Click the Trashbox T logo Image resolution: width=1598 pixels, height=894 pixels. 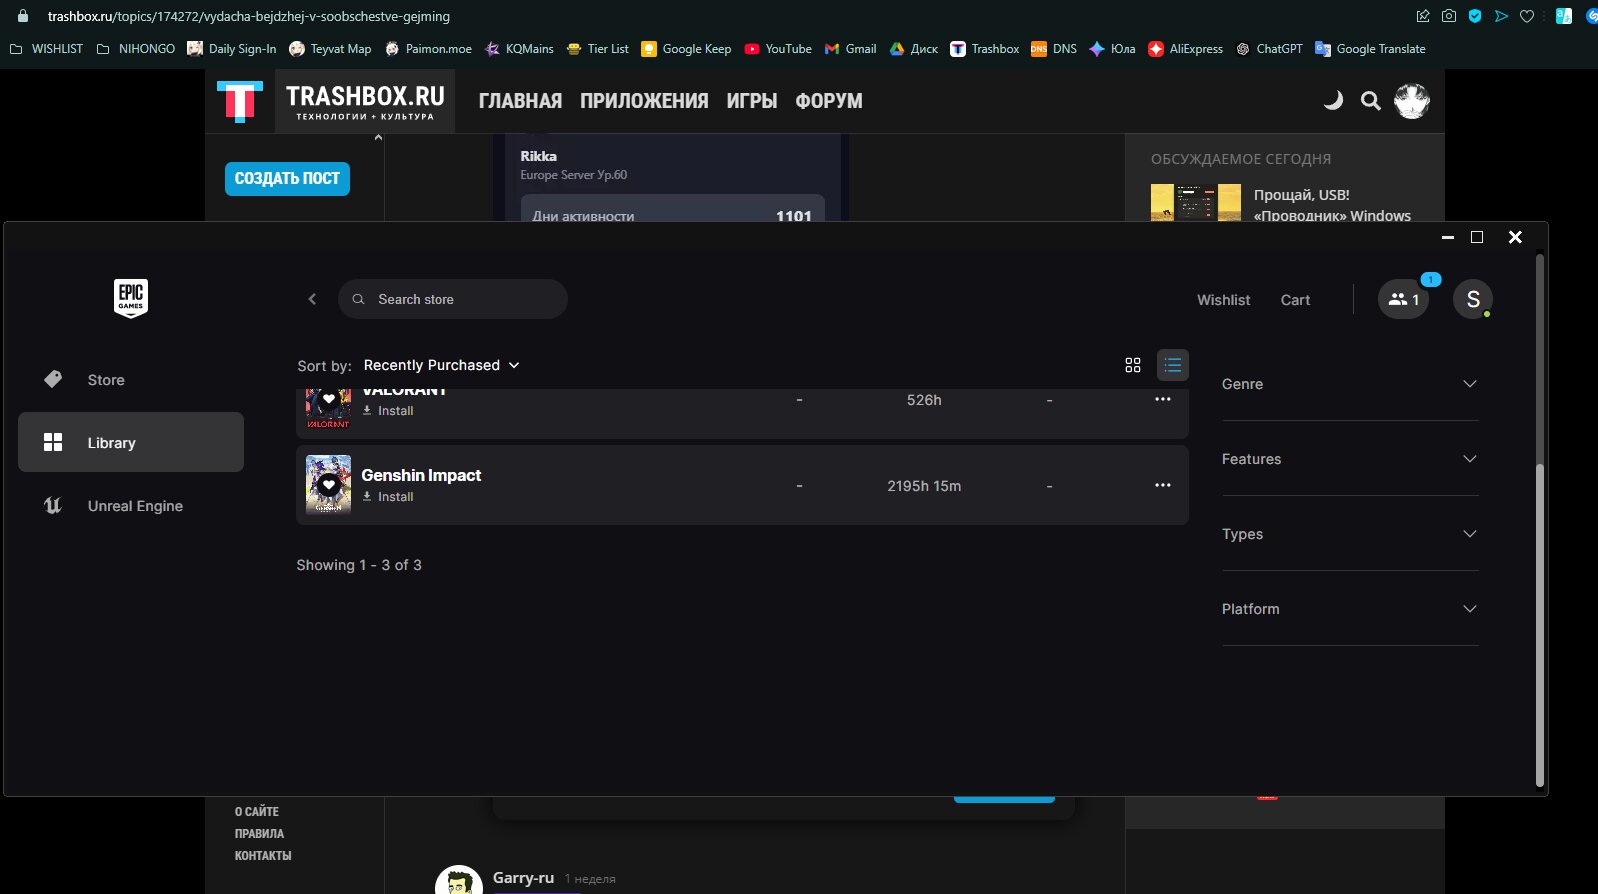click(240, 101)
